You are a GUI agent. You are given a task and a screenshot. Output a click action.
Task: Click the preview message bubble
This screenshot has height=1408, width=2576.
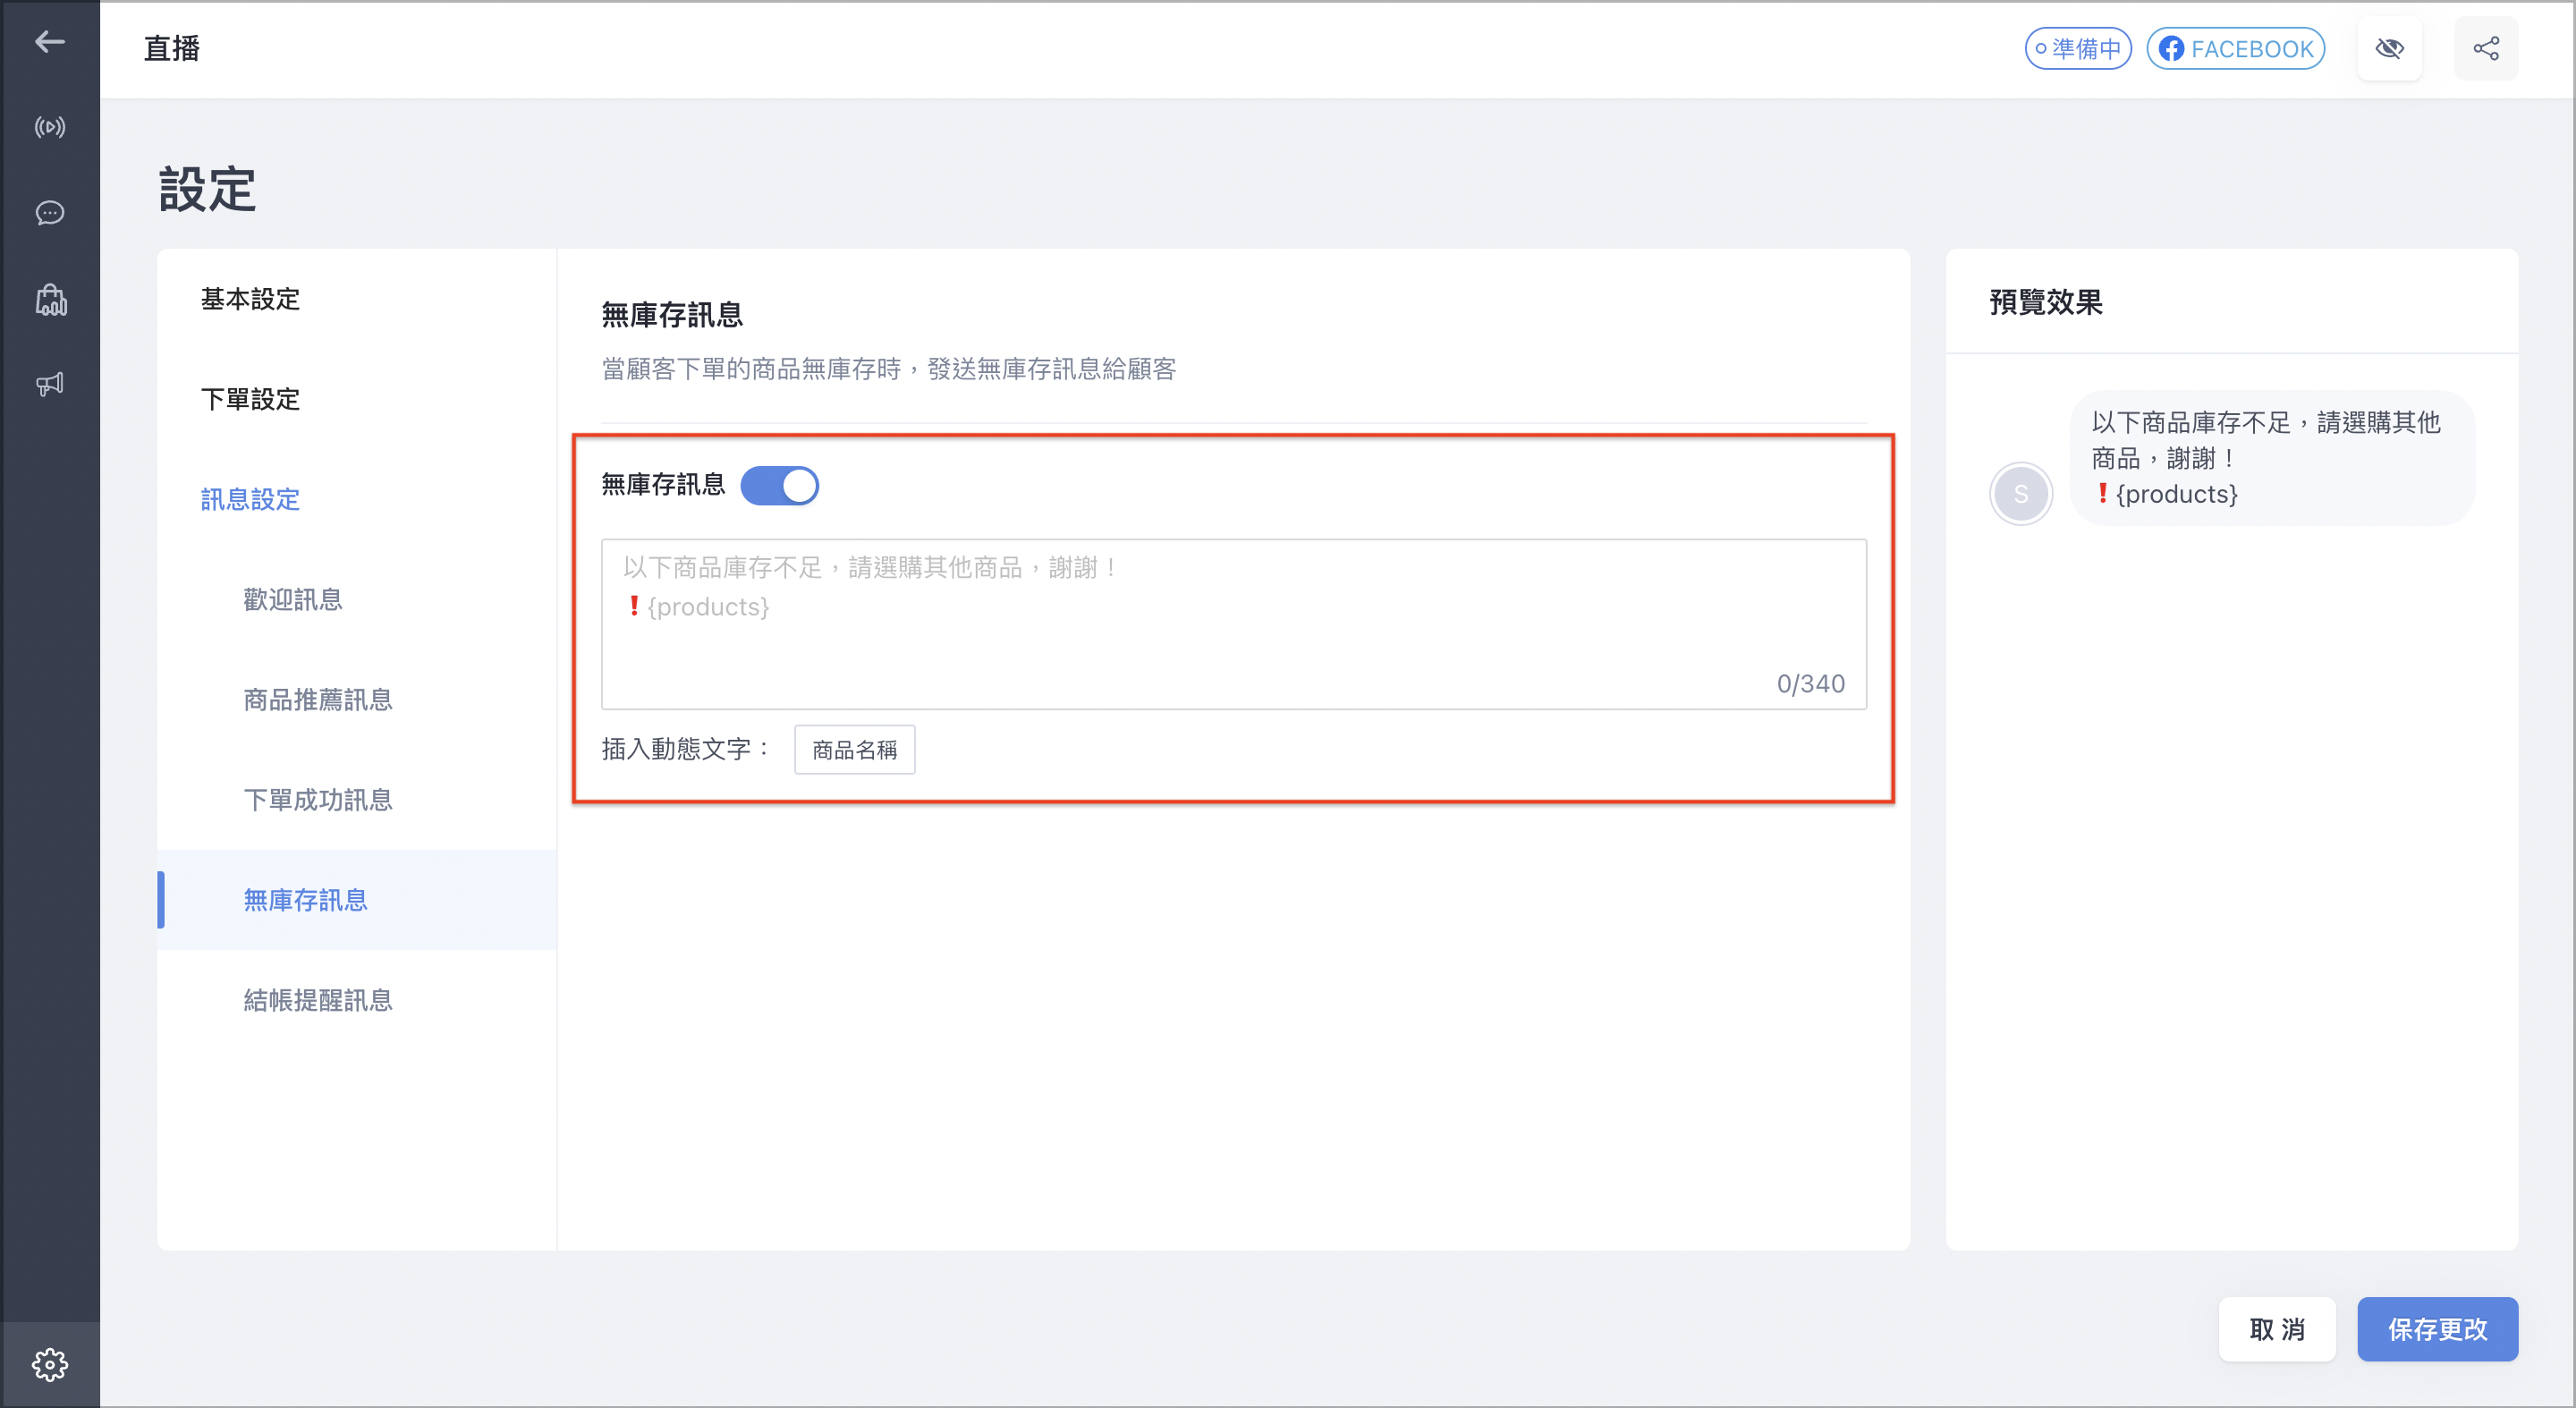point(2272,458)
